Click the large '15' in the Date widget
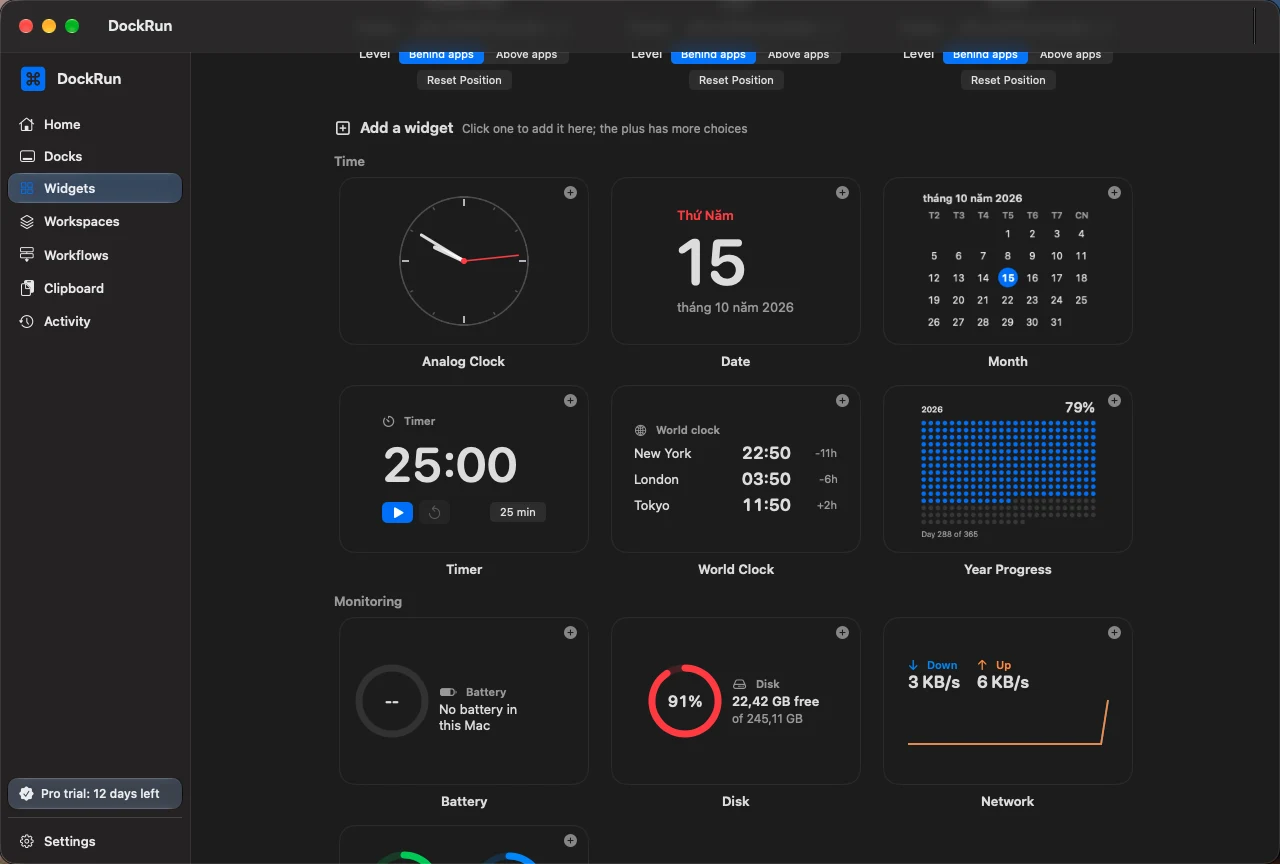Screen dimensions: 1280x864 (x=711, y=263)
